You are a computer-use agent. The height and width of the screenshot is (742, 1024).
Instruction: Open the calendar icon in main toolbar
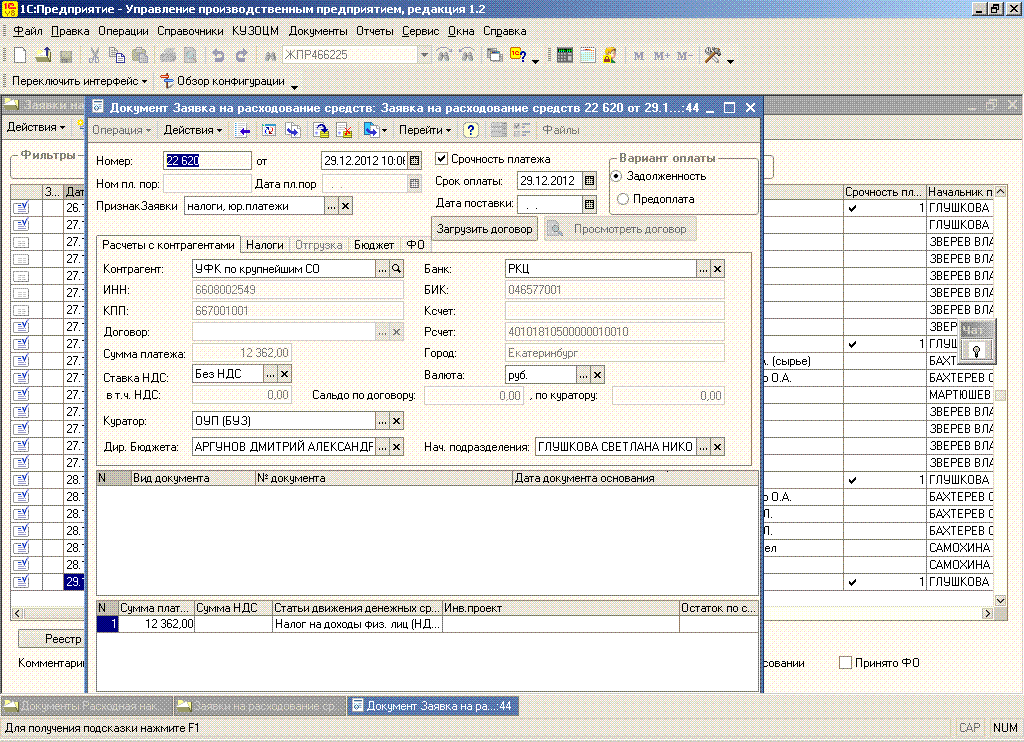click(588, 56)
